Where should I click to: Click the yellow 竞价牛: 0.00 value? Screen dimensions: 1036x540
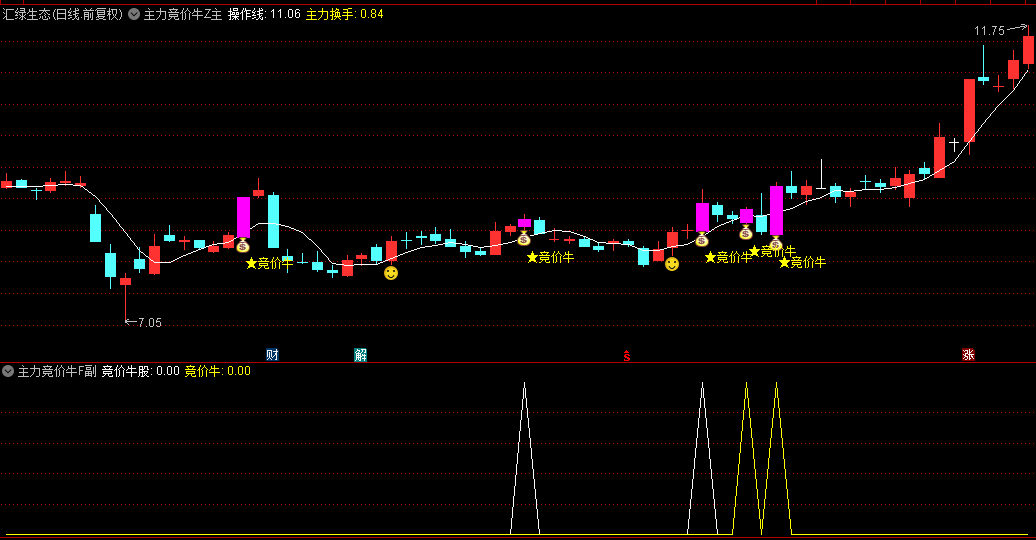click(217, 371)
